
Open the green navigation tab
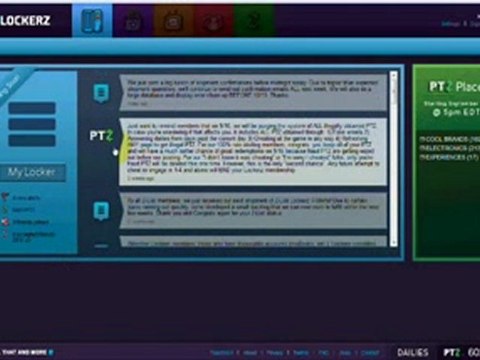coord(254,21)
